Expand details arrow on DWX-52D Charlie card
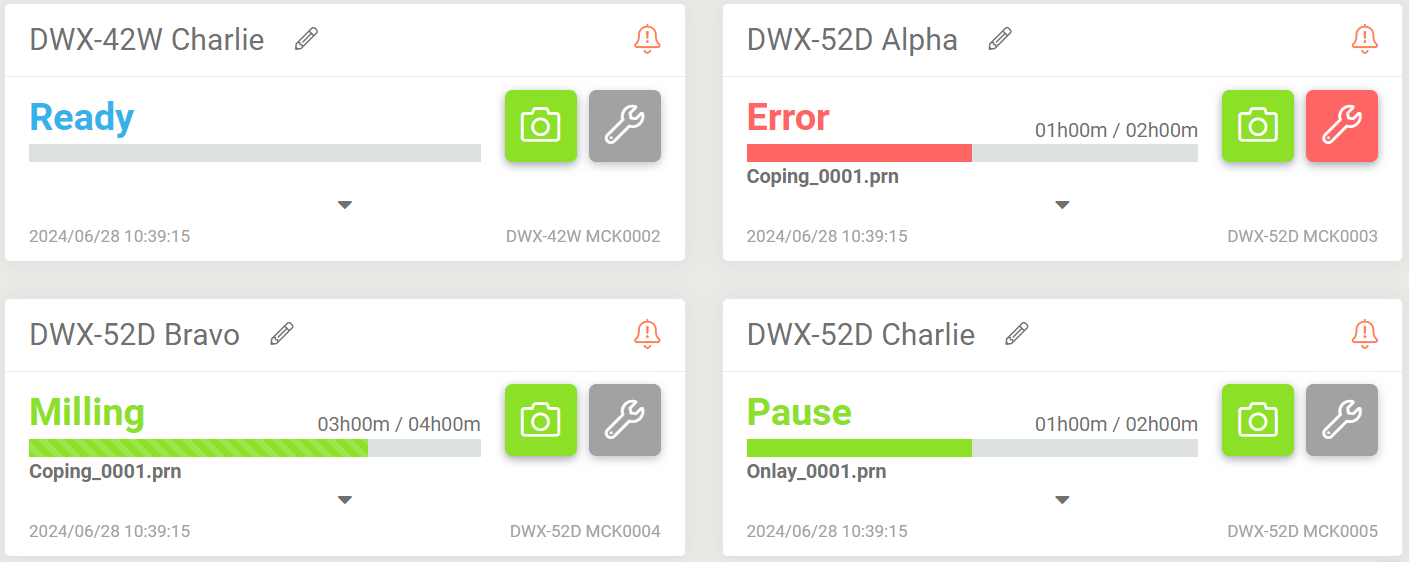Screen dimensions: 1409x562 [1062, 499]
